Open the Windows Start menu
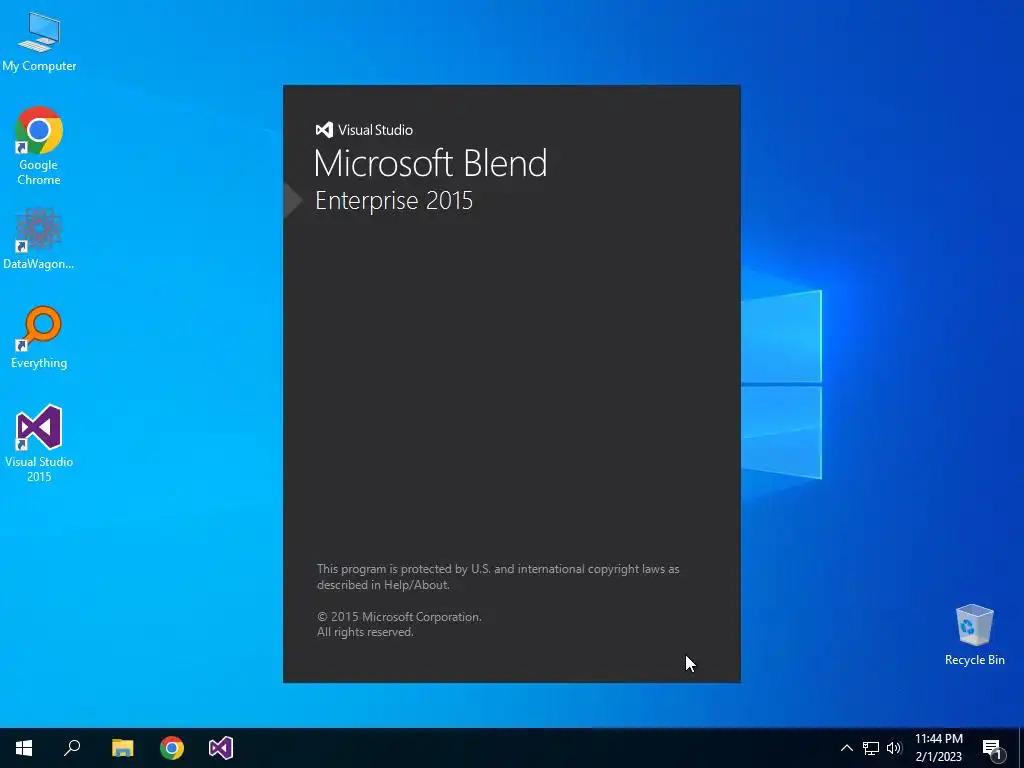This screenshot has height=768, width=1024. (x=24, y=748)
